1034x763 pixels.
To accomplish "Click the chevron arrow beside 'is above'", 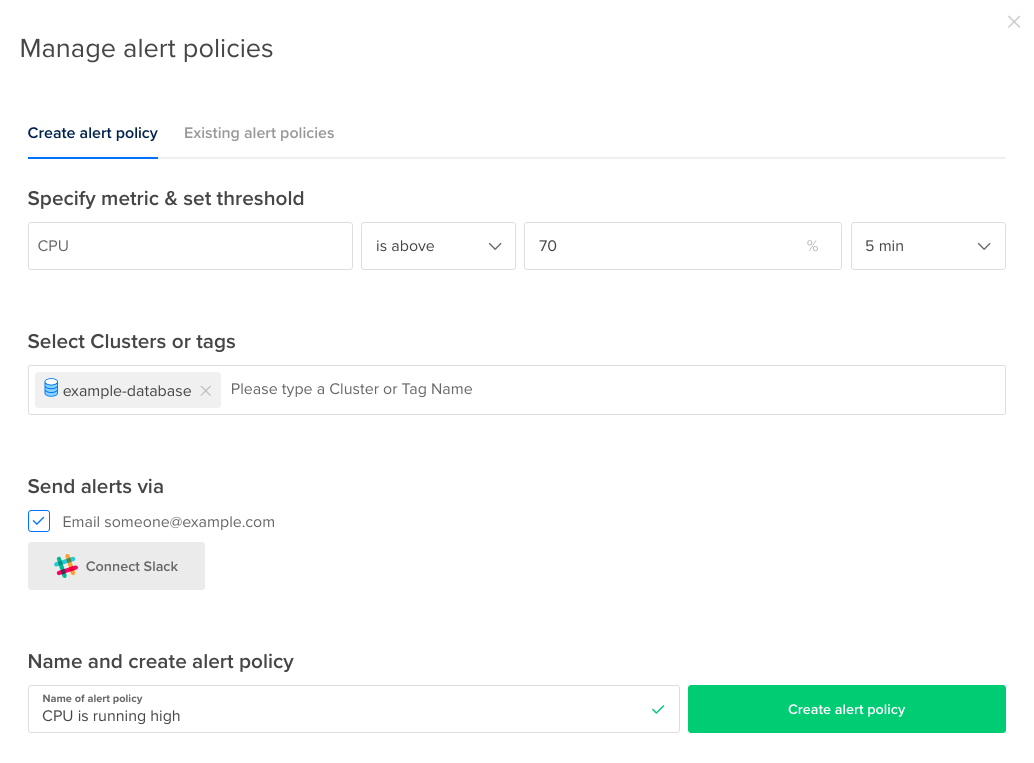I will [x=494, y=246].
